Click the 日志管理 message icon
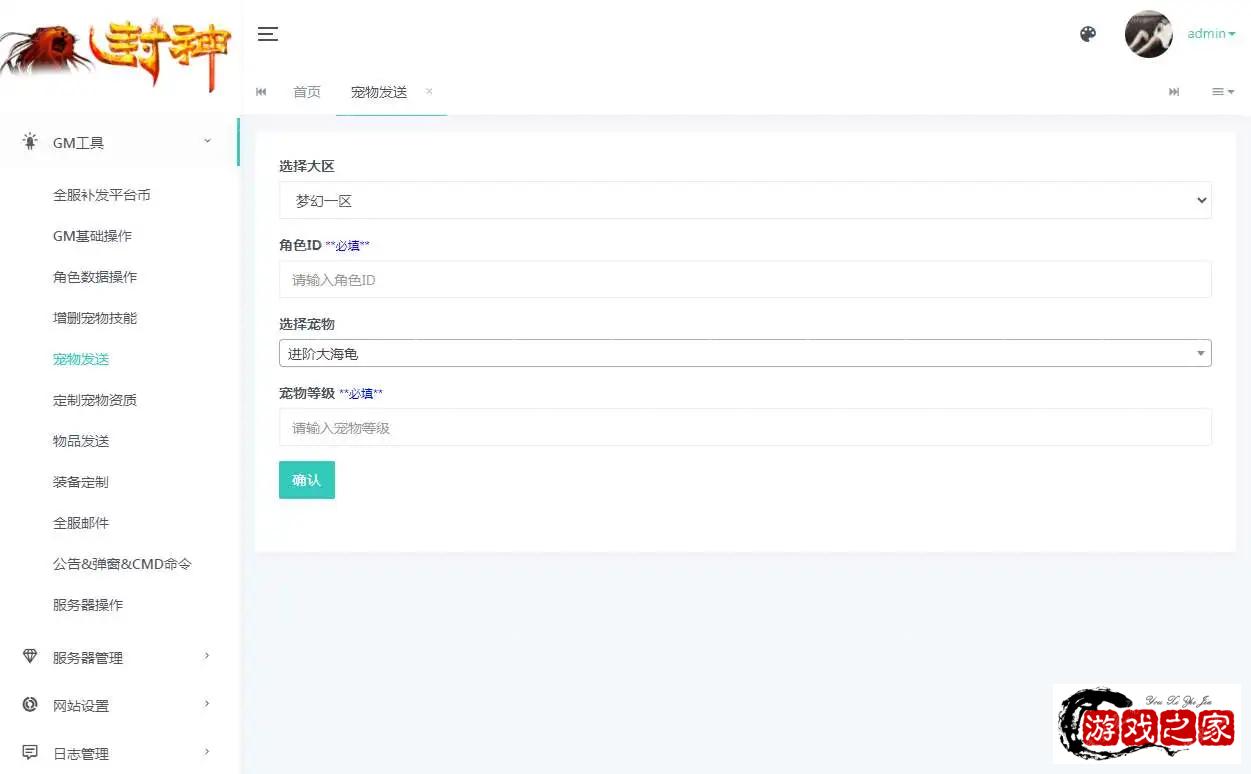The width and height of the screenshot is (1251, 774). [30, 752]
